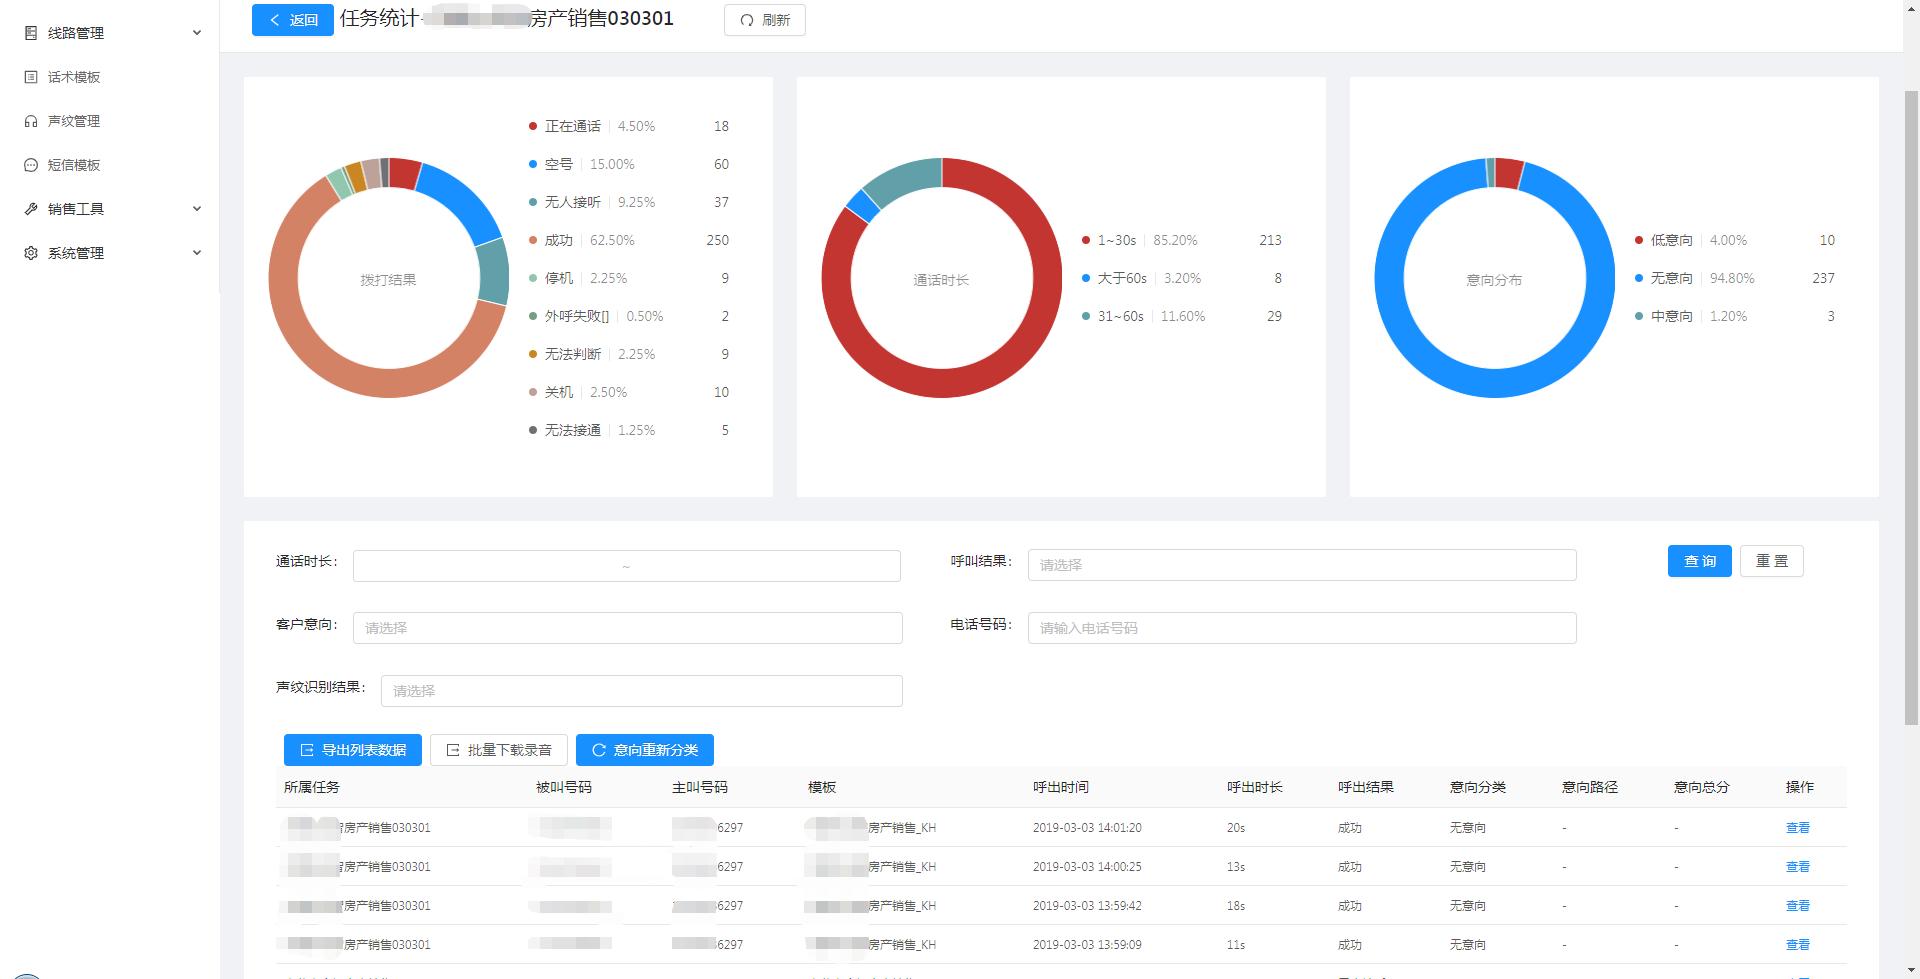
Task: Click the 线路管理 sidebar icon
Action: [31, 33]
